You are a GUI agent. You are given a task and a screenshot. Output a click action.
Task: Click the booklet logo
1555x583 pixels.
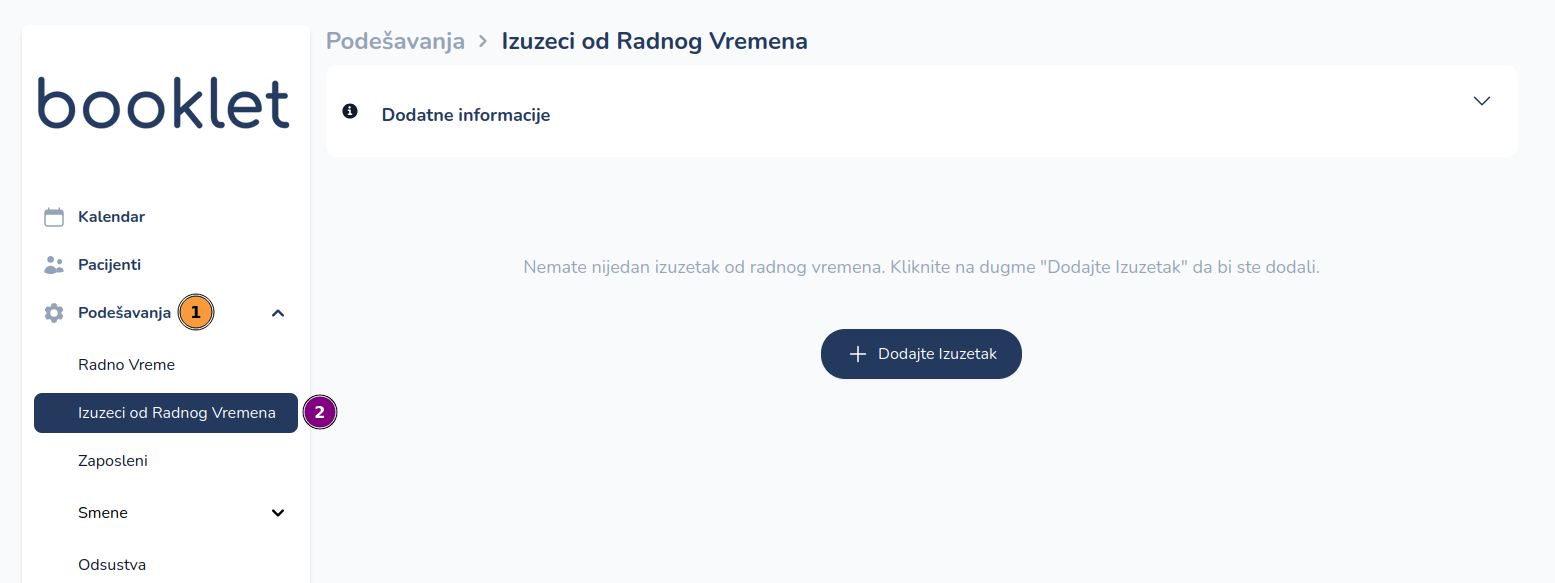164,102
